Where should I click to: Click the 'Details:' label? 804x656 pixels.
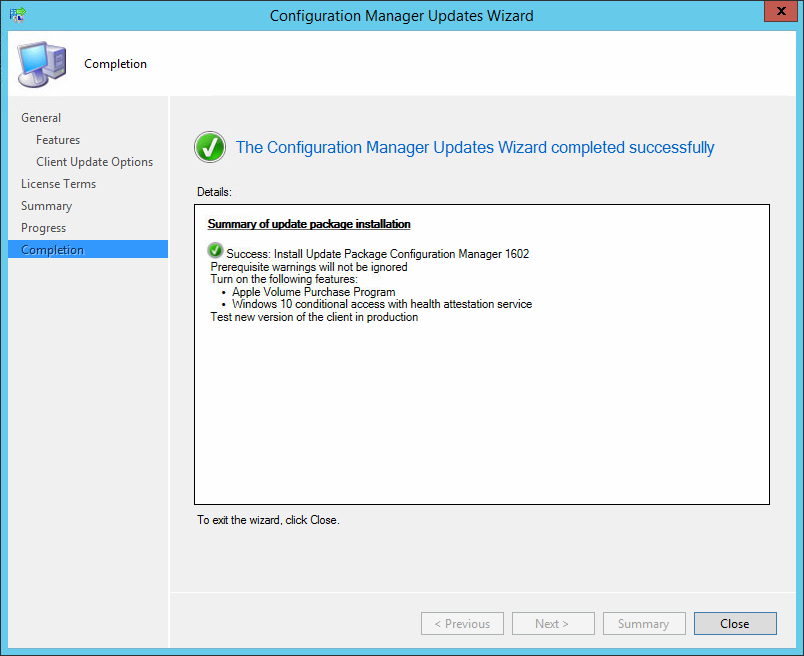pyautogui.click(x=214, y=192)
